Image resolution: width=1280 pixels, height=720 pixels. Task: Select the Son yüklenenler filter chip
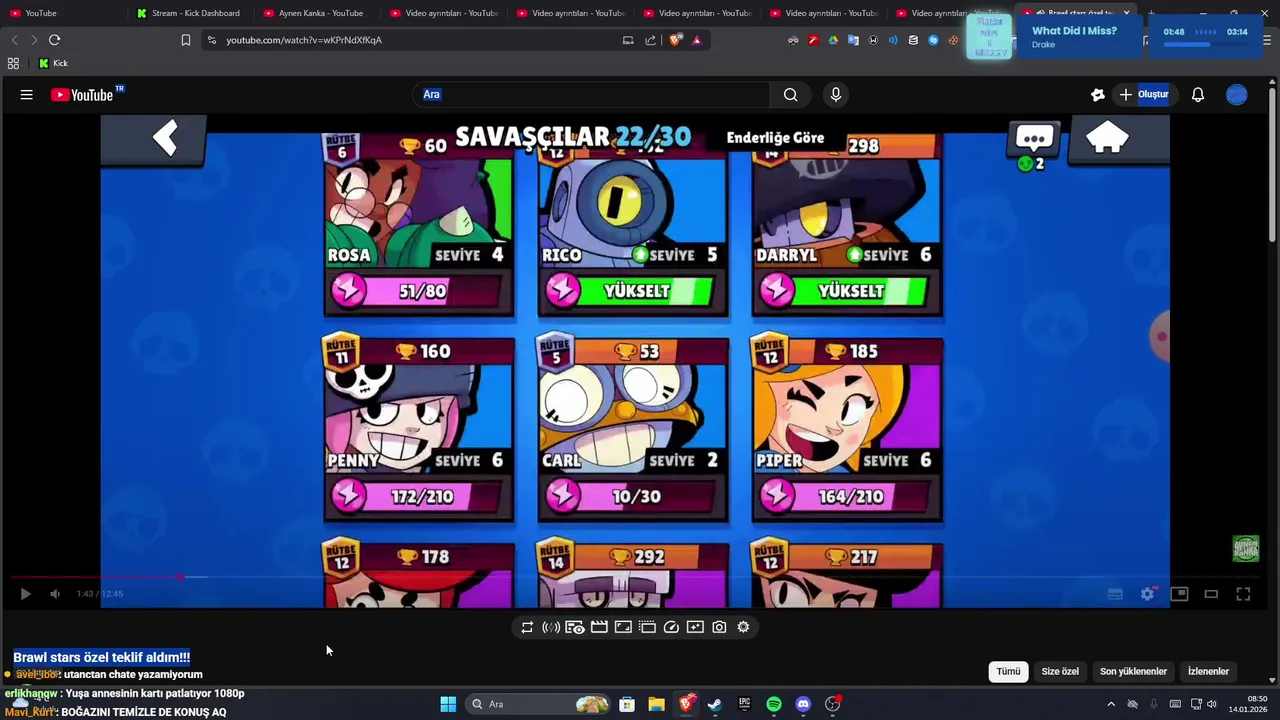(x=1133, y=671)
